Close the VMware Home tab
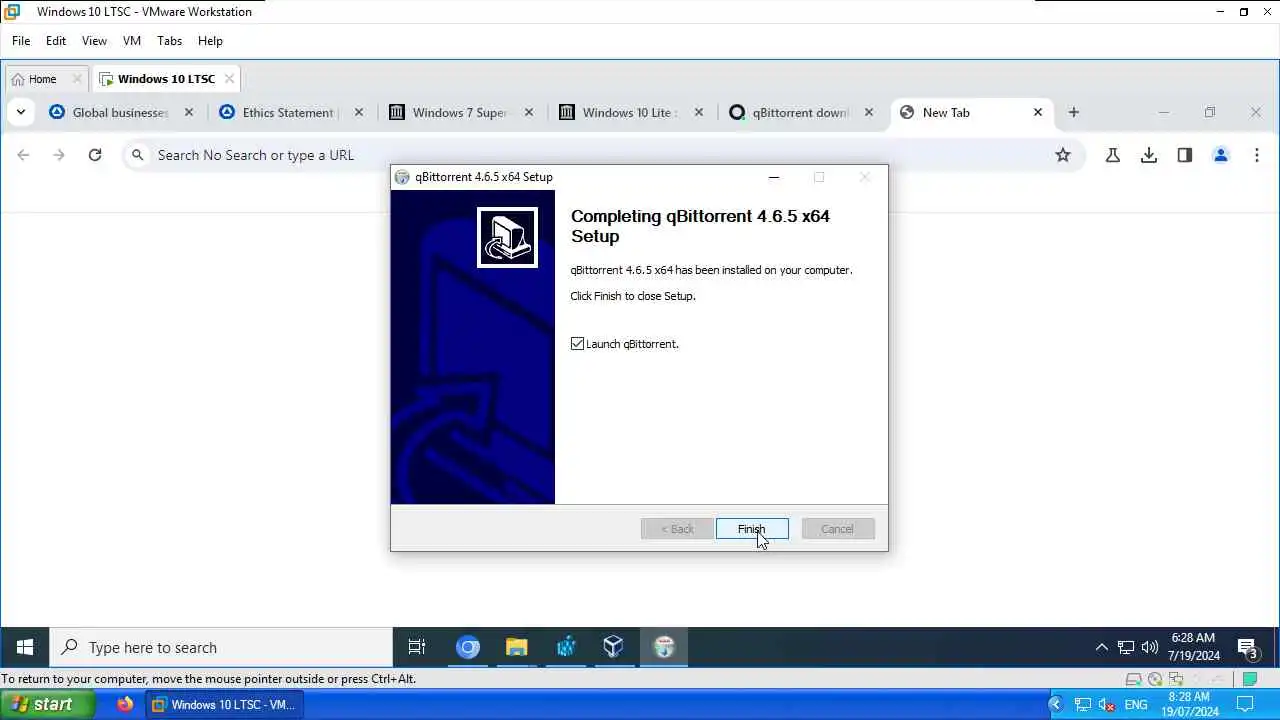1280x720 pixels. coord(77,79)
